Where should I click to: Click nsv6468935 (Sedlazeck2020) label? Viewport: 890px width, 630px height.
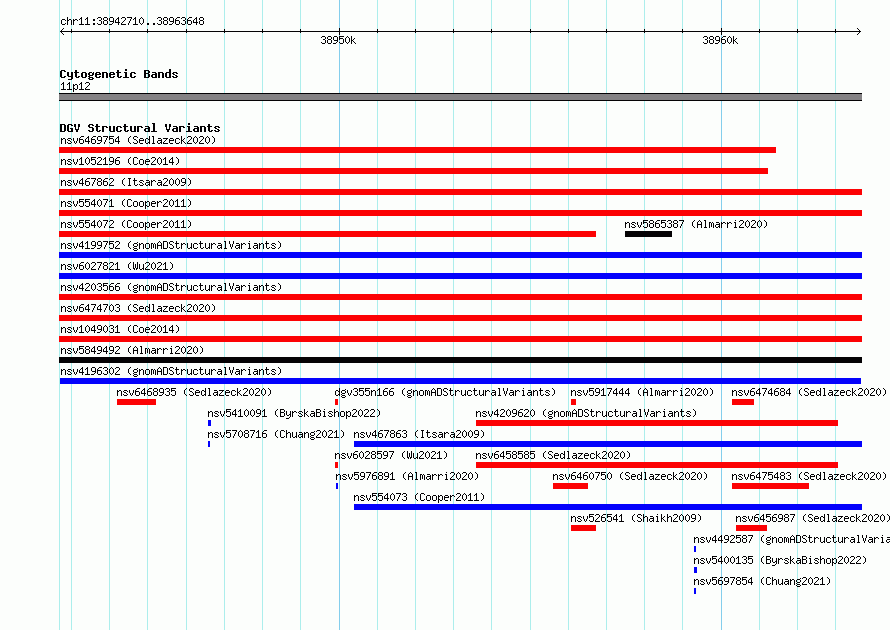pyautogui.click(x=194, y=392)
